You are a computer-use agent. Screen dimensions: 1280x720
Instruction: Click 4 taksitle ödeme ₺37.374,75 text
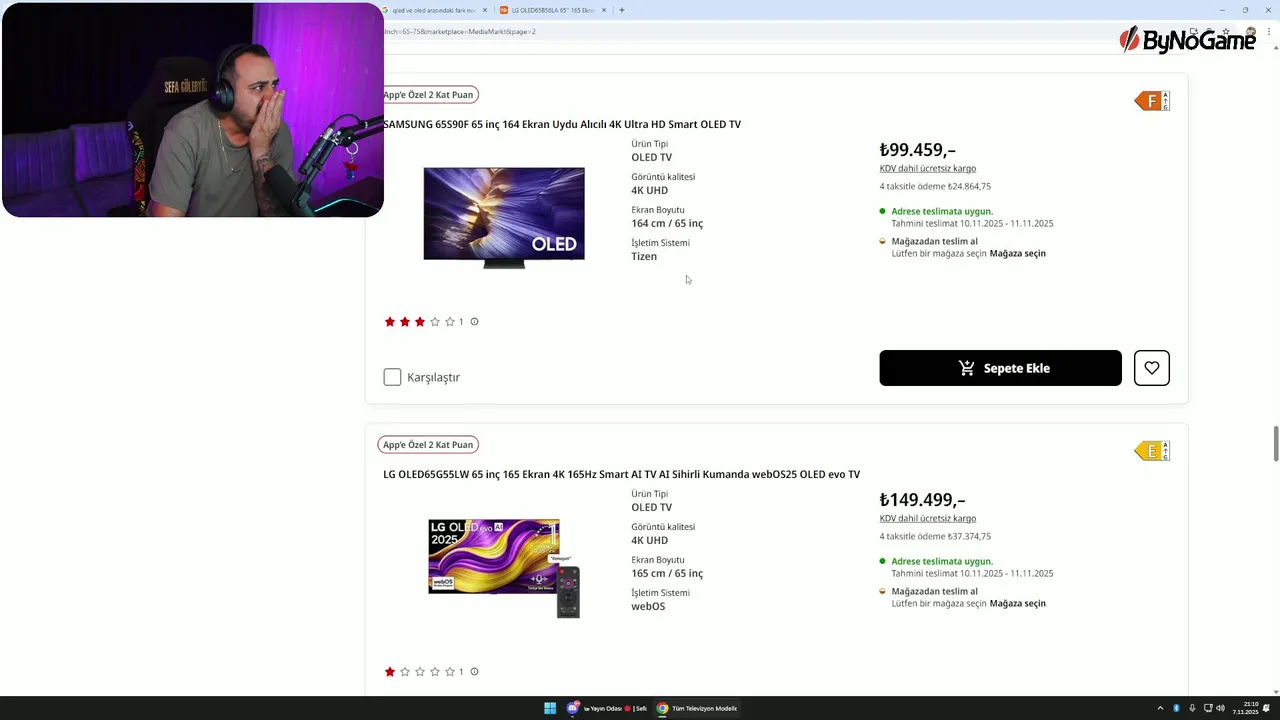pos(935,536)
